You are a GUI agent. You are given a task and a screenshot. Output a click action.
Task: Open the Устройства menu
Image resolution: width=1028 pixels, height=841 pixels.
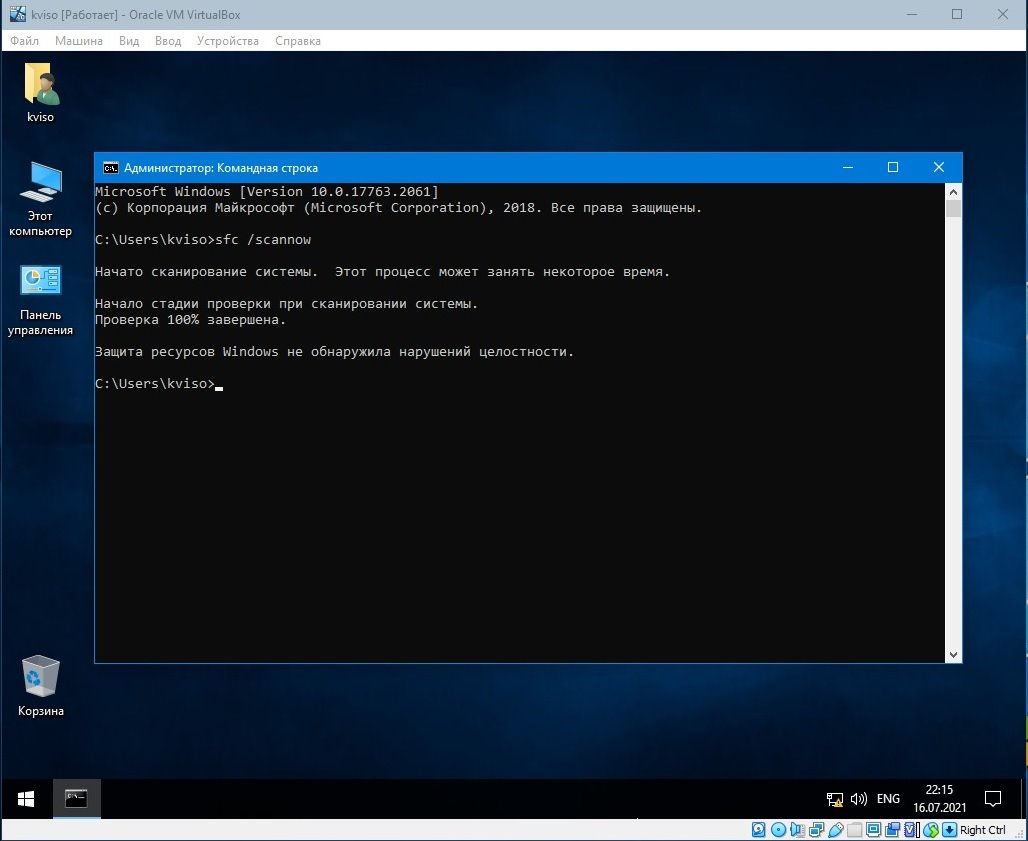click(x=227, y=41)
